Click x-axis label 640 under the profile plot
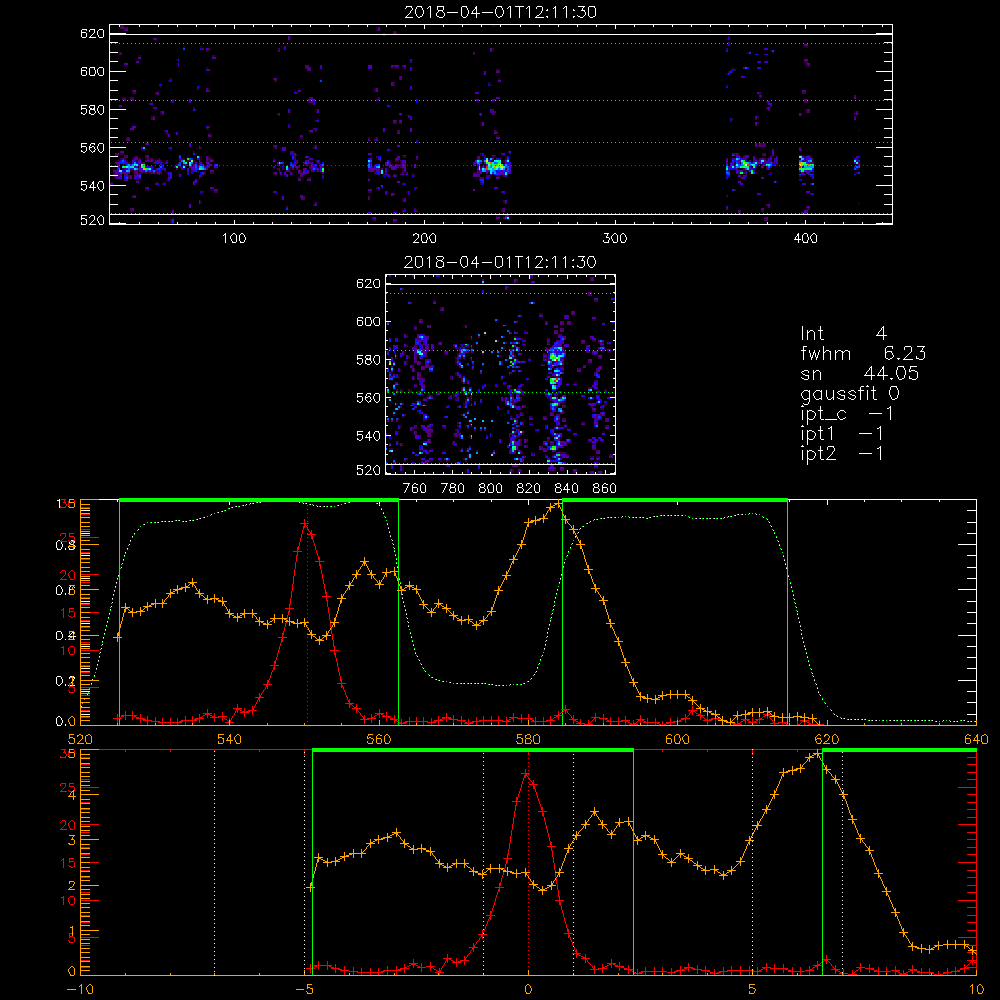Screen dimensions: 1000x1000 tap(976, 739)
